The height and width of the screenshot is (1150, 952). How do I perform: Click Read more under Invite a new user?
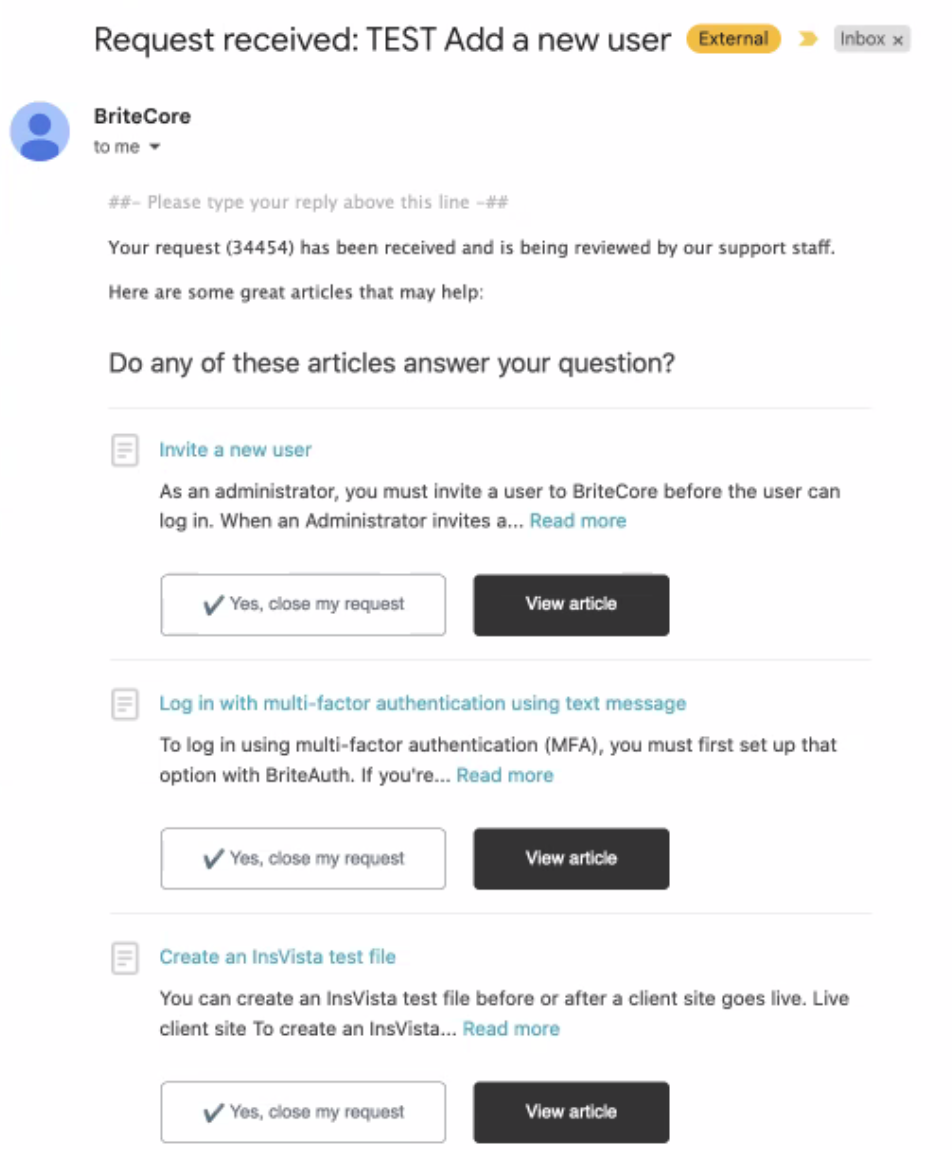[x=578, y=521]
